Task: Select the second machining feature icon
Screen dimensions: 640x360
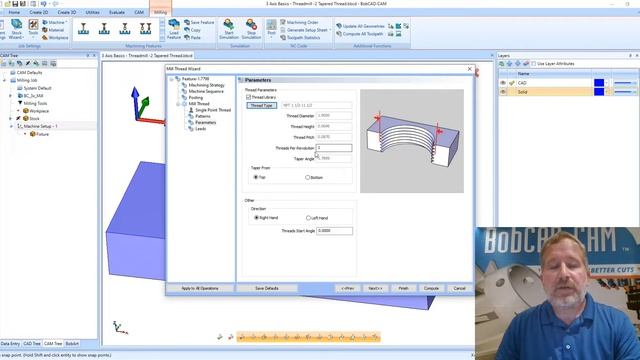Action: (104, 29)
